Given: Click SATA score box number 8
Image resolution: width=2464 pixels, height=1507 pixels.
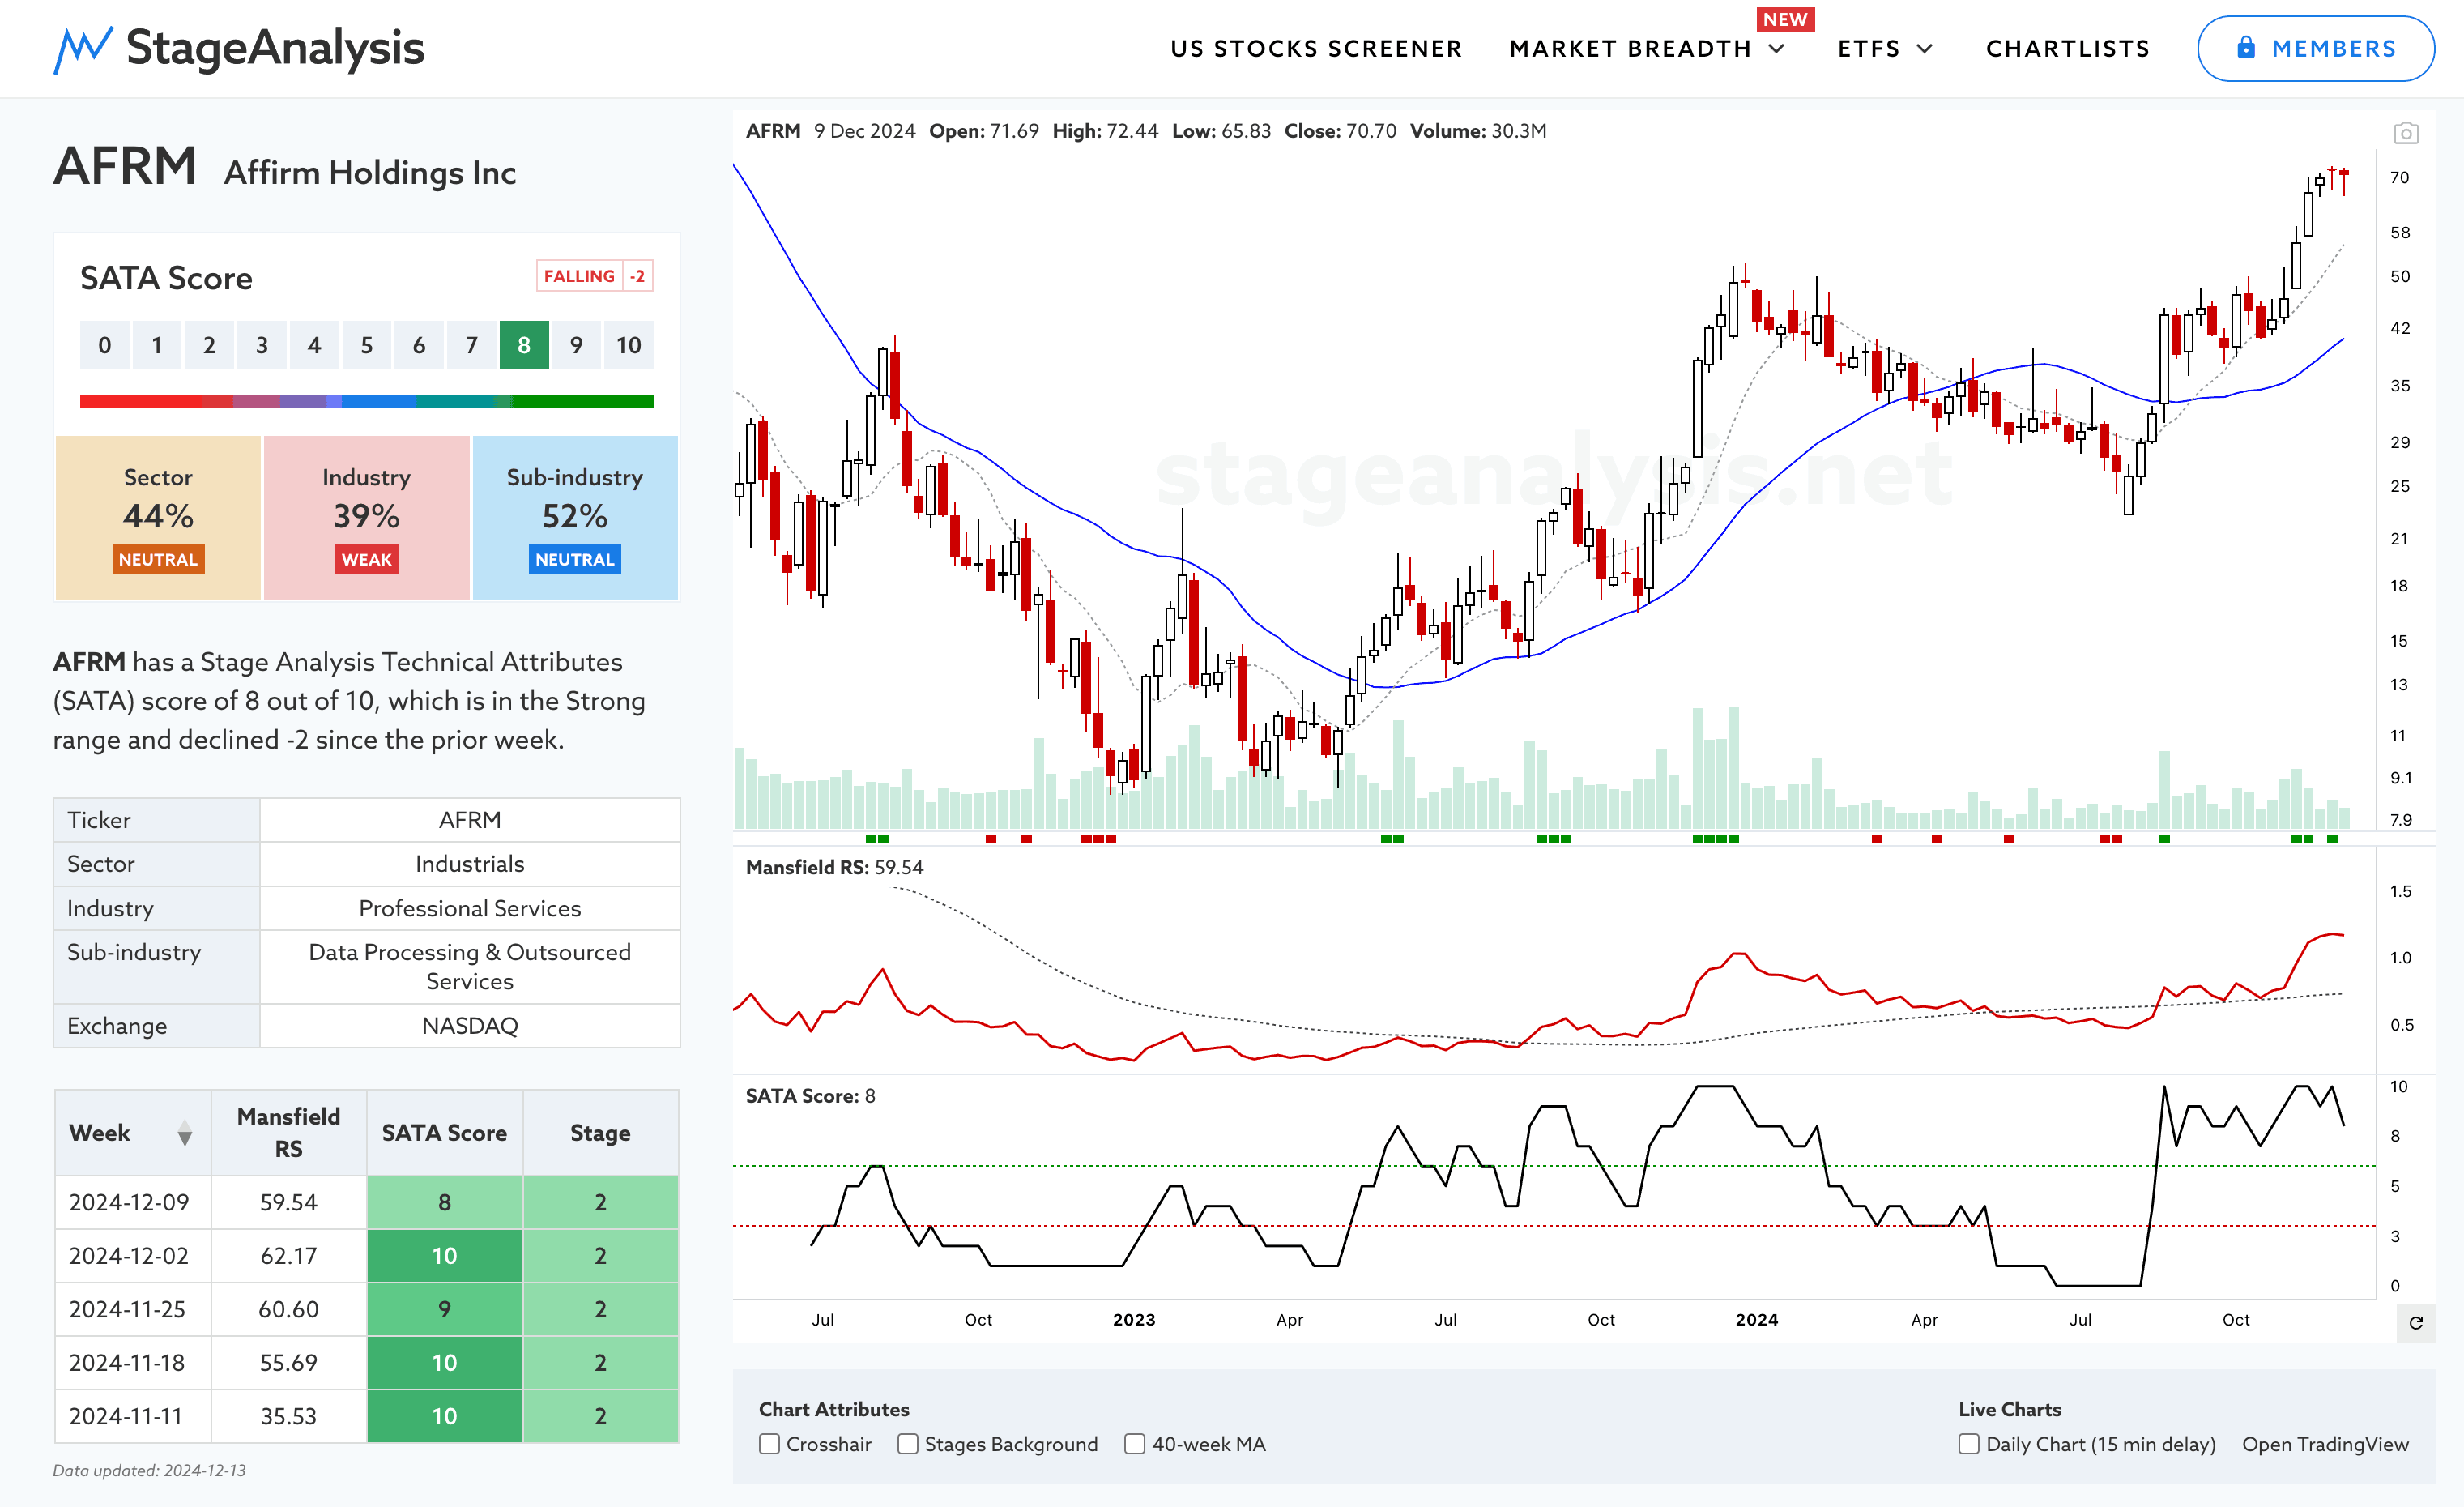Looking at the screenshot, I should pyautogui.click(x=524, y=345).
